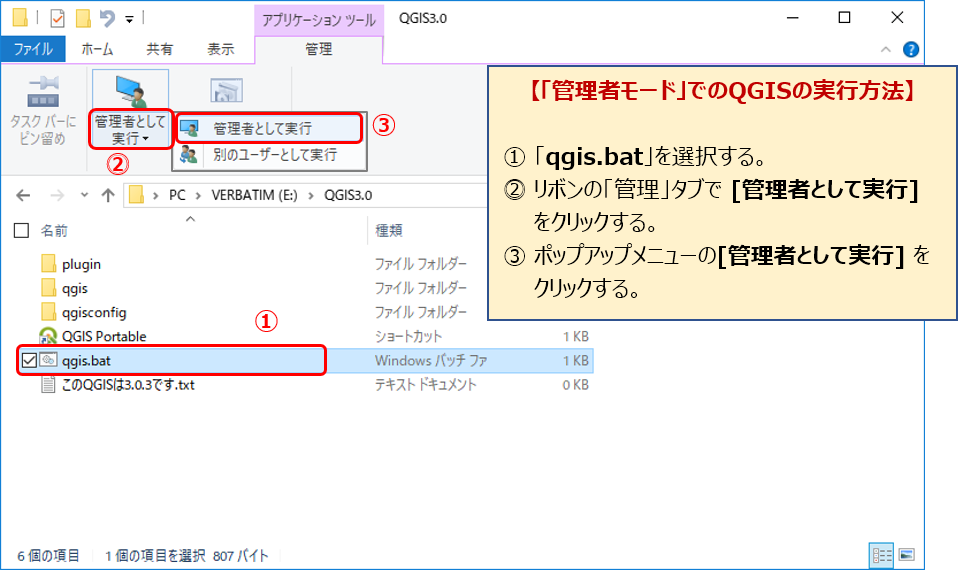Close the QGIS3.0 Explorer window
This screenshot has width=958, height=570.
point(897,18)
